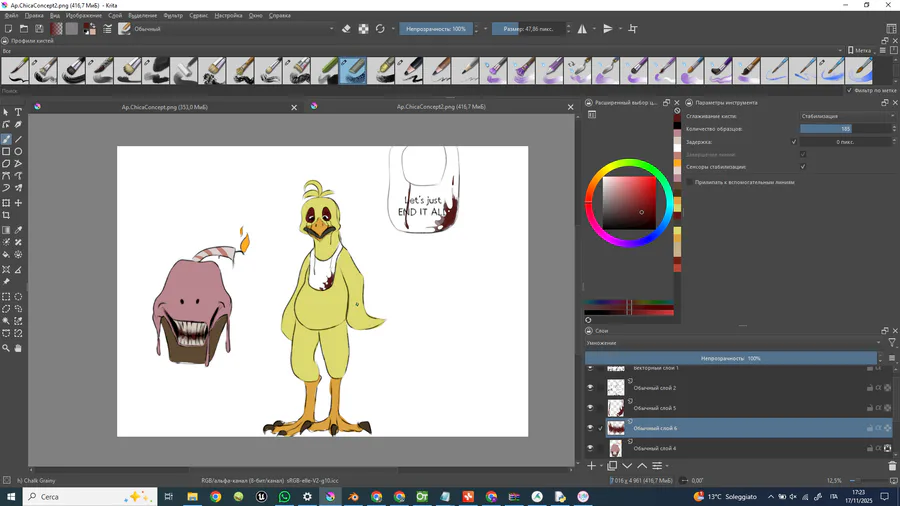Open the 'Сглаживание кисти' dropdown

point(846,116)
